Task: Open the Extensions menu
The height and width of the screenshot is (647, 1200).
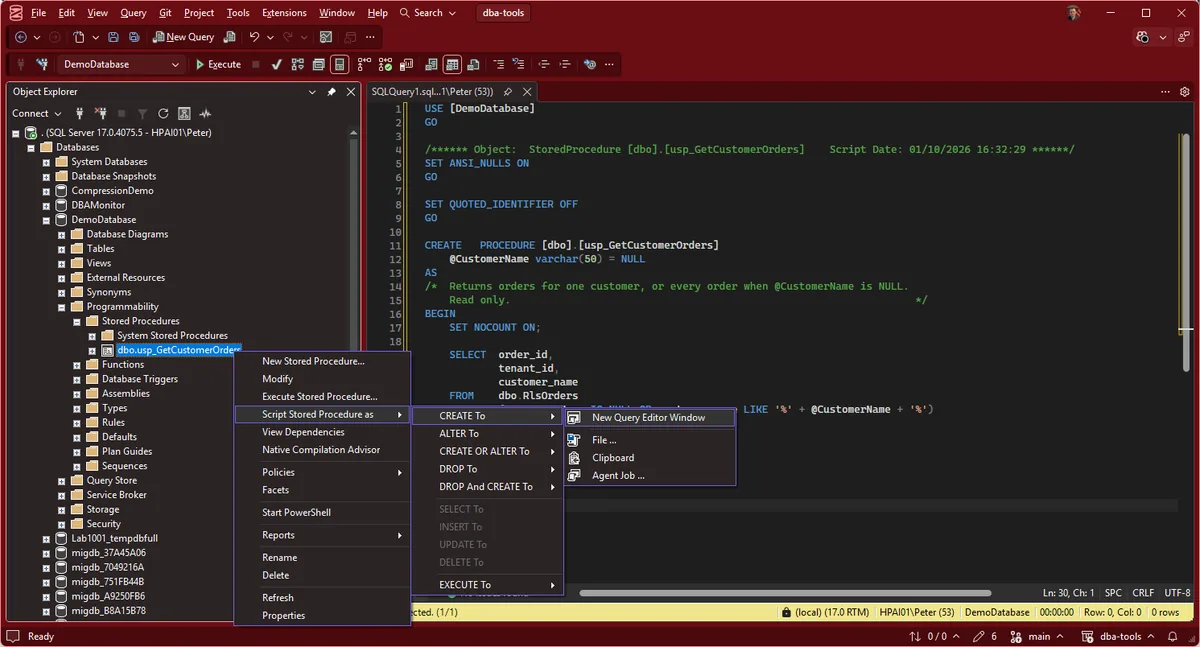Action: (x=284, y=13)
